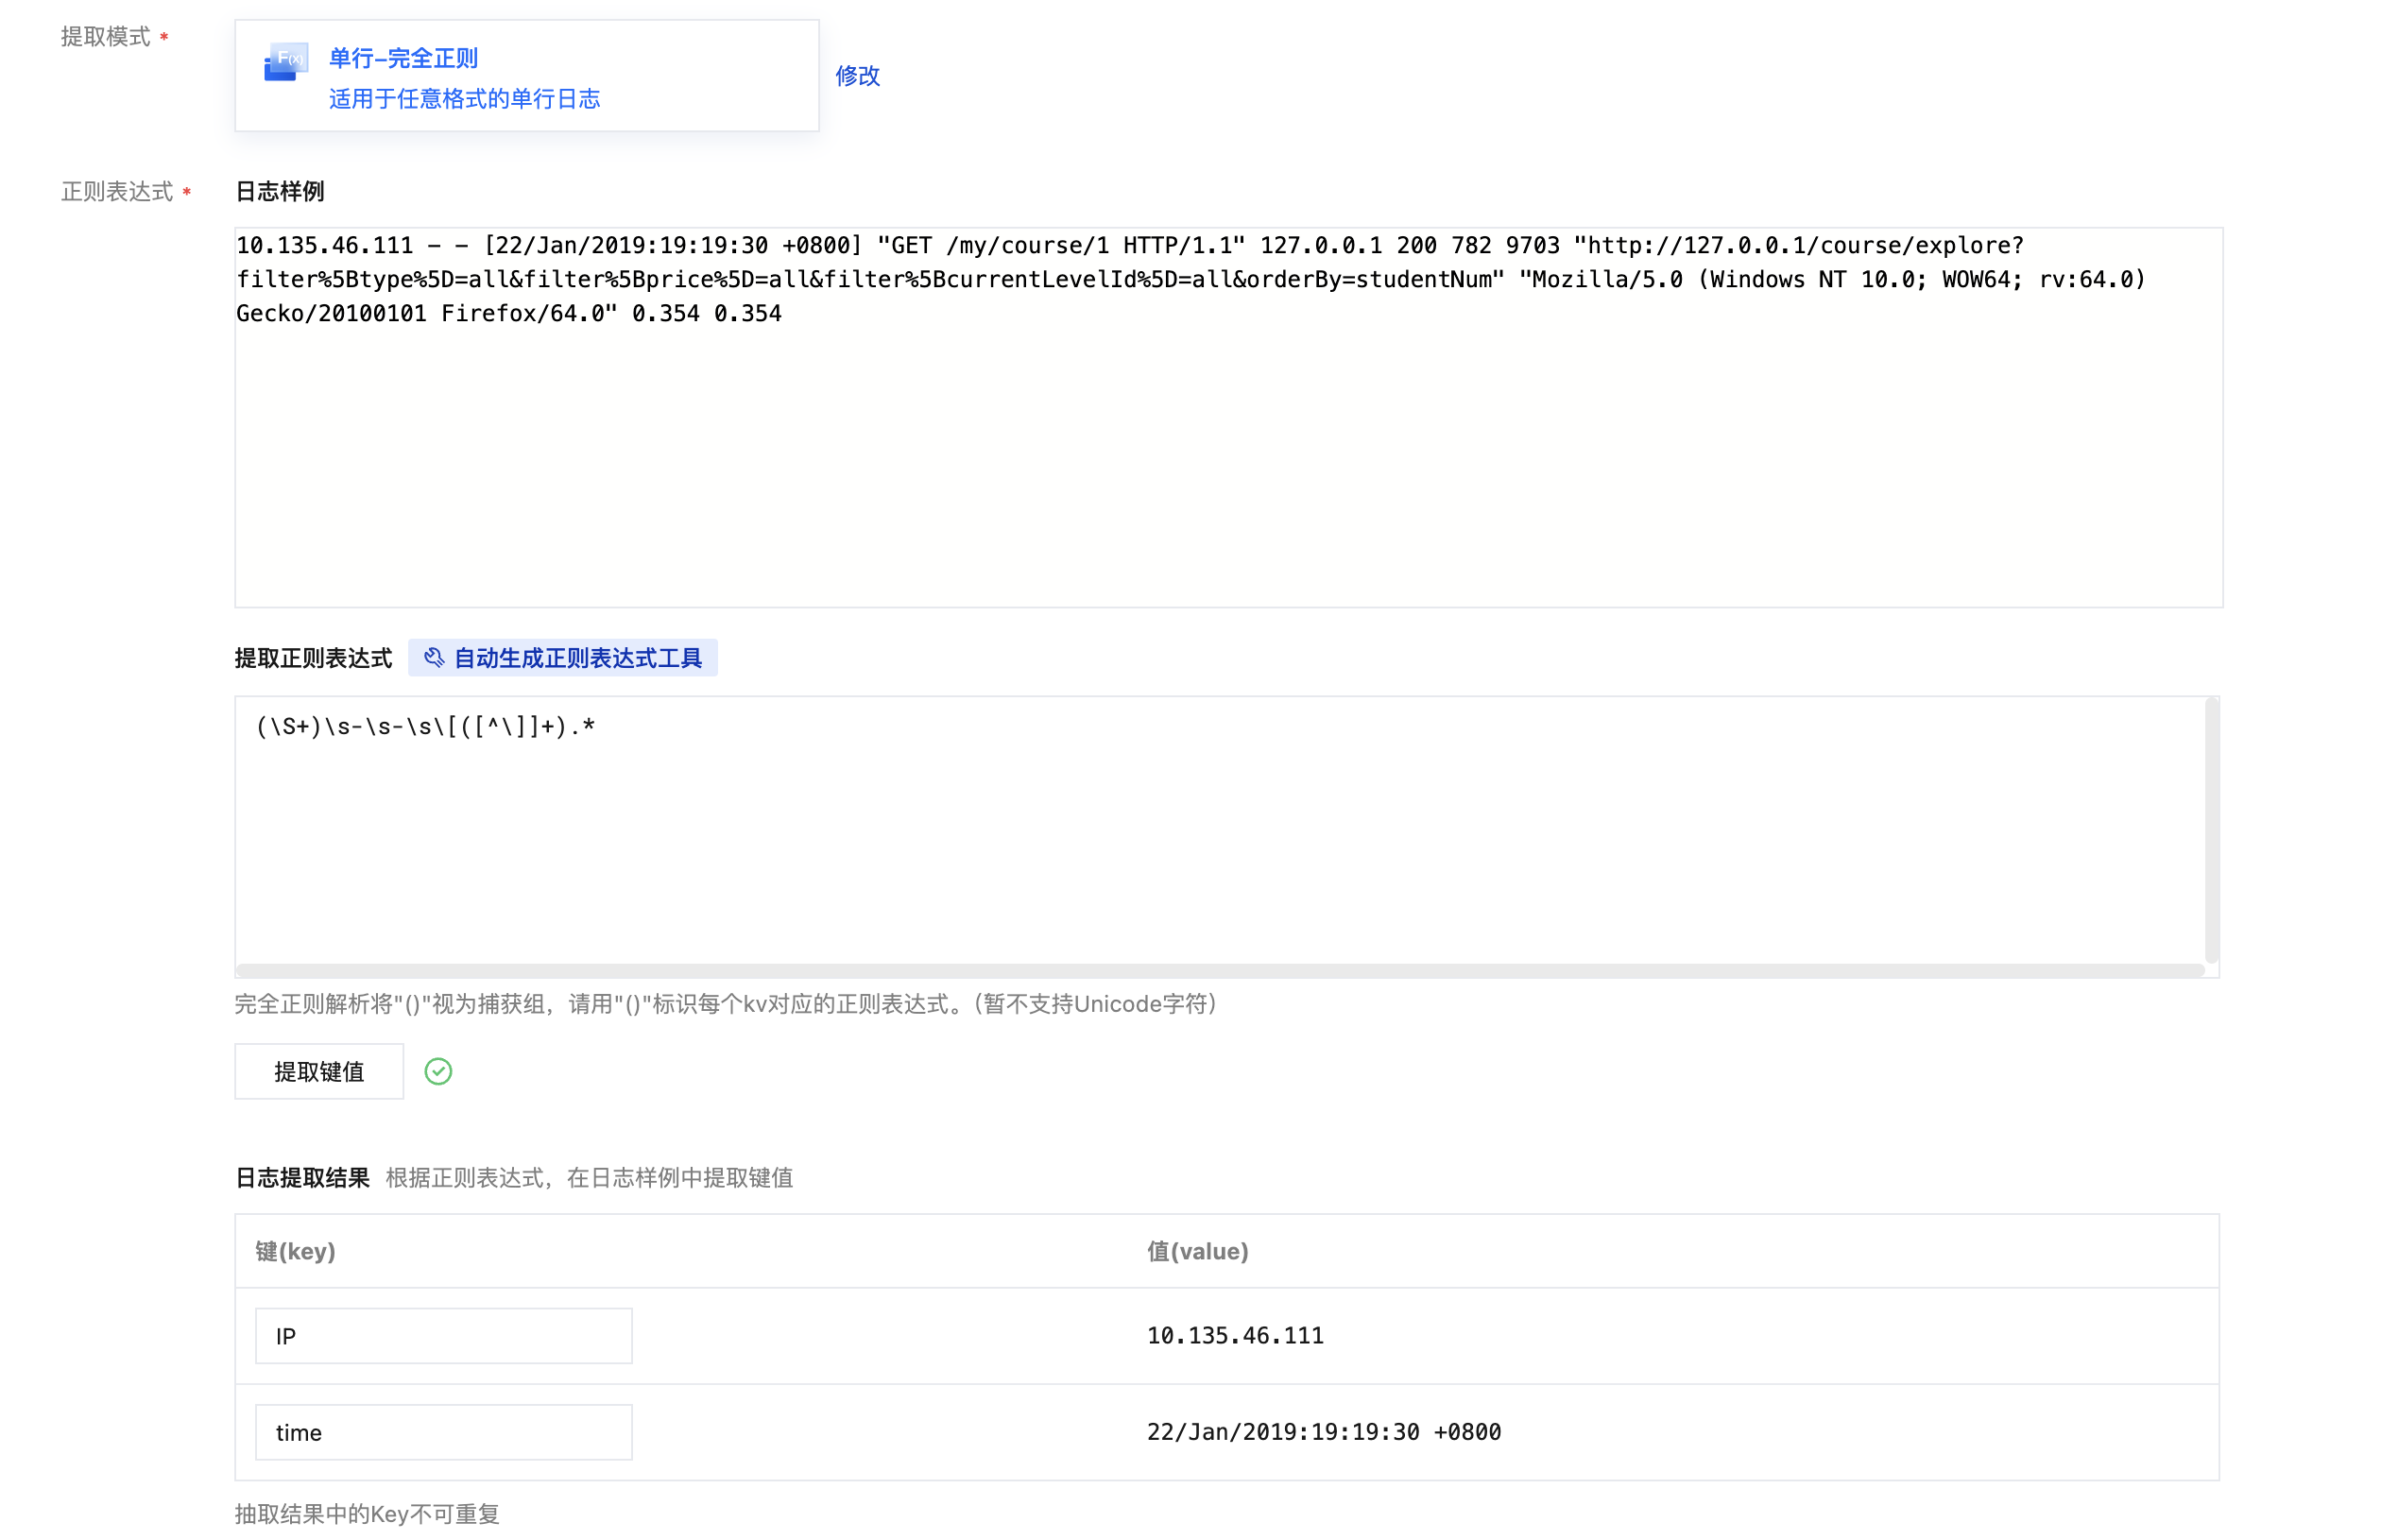
Task: Edit the IP key name field
Action: pos(443,1336)
